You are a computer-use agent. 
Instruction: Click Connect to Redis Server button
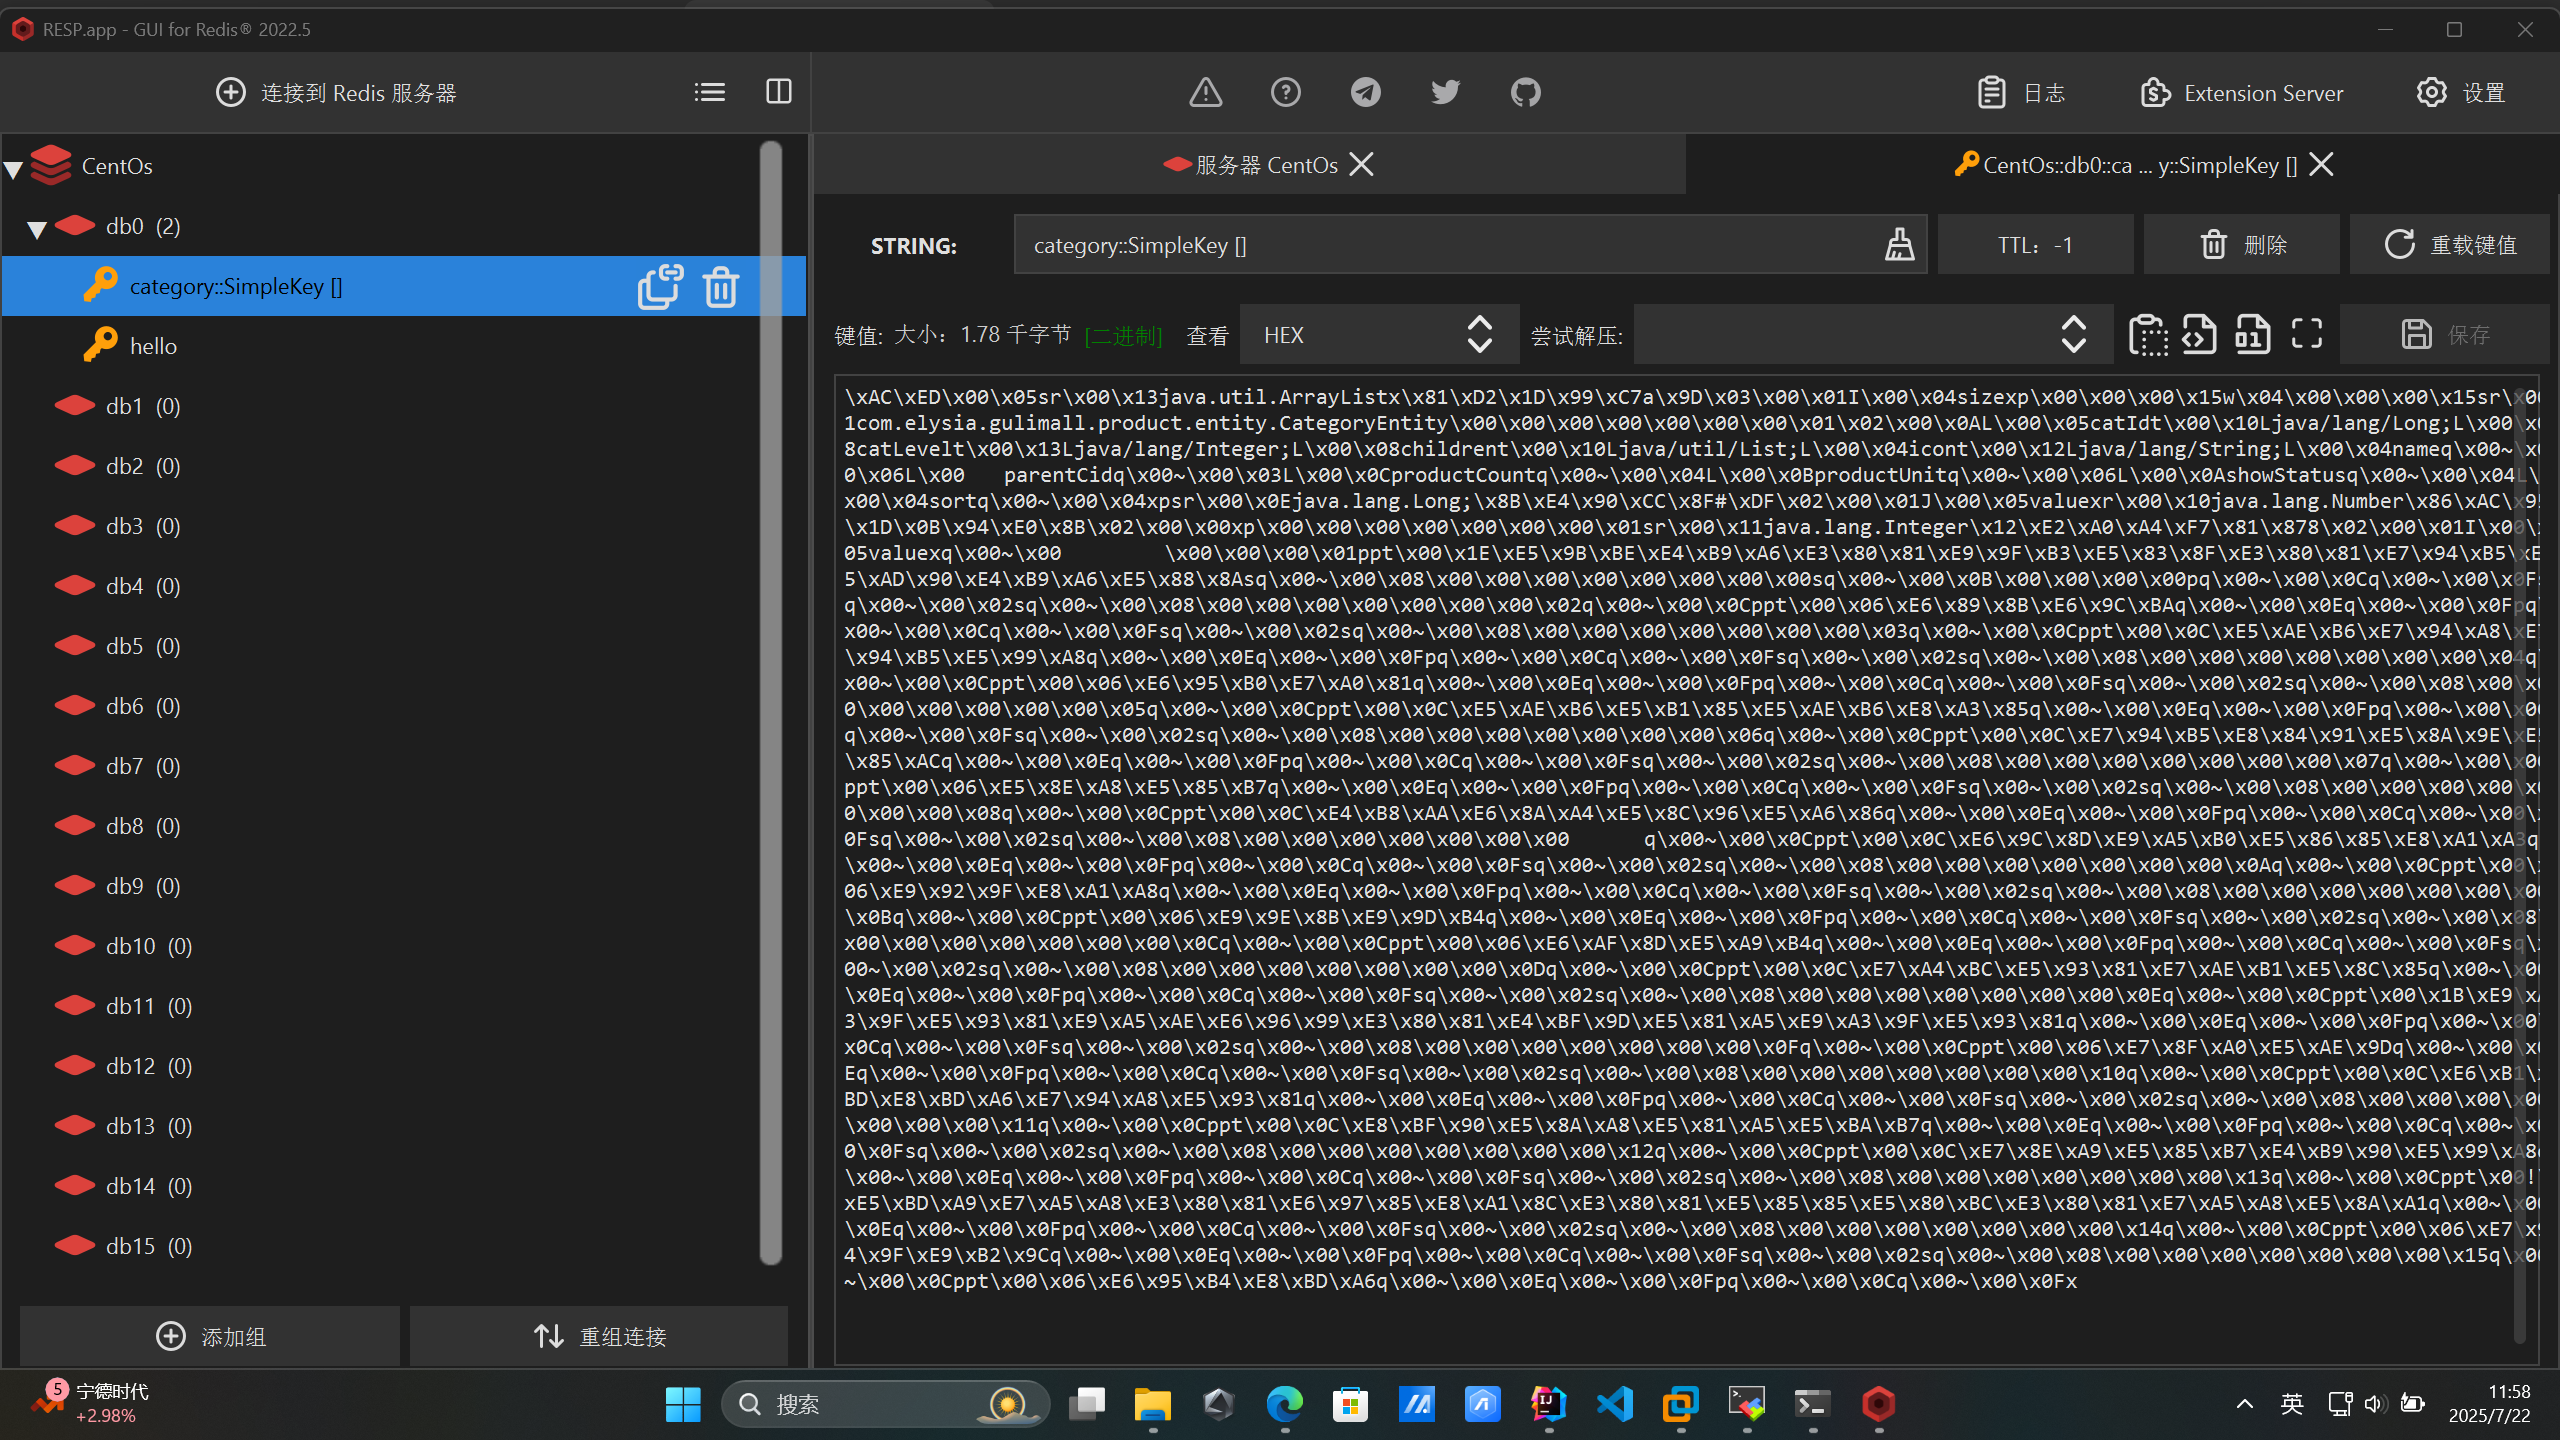click(x=336, y=93)
